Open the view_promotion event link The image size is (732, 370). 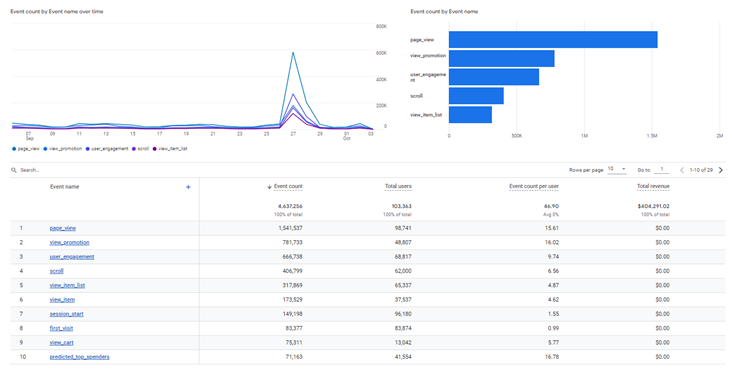coord(70,243)
